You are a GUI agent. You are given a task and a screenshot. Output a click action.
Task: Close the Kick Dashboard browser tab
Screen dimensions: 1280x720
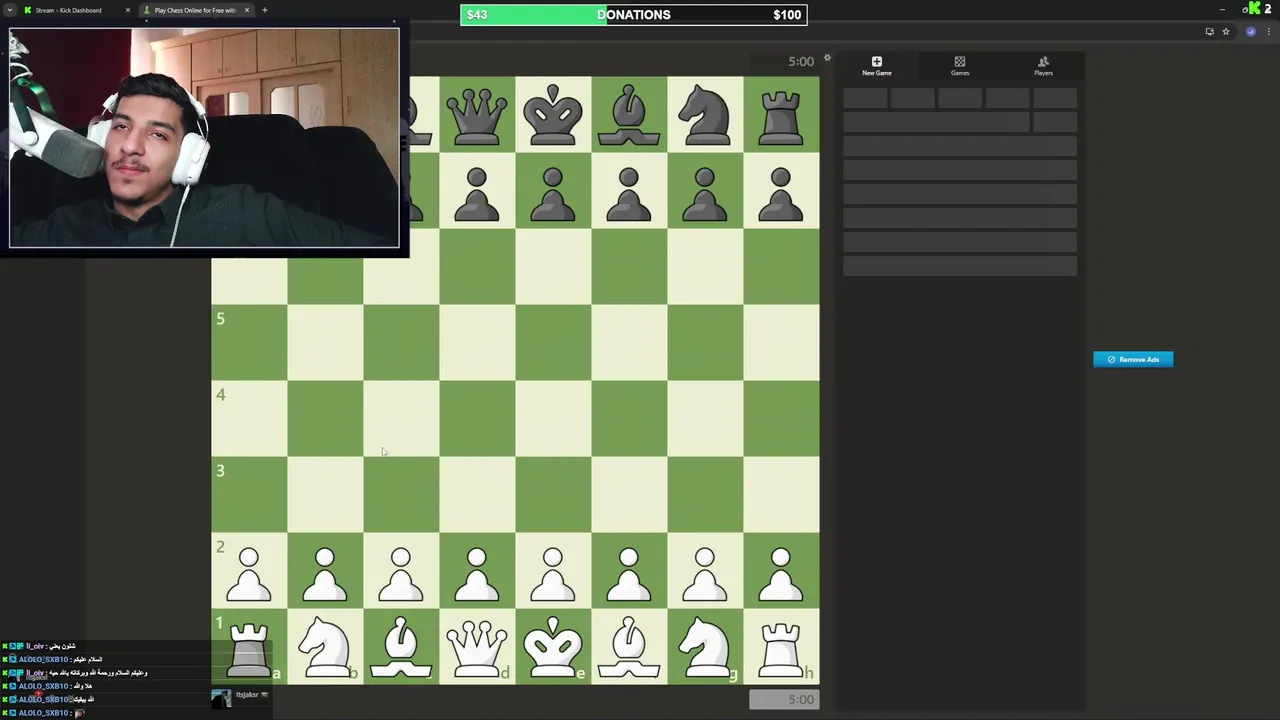(x=128, y=10)
